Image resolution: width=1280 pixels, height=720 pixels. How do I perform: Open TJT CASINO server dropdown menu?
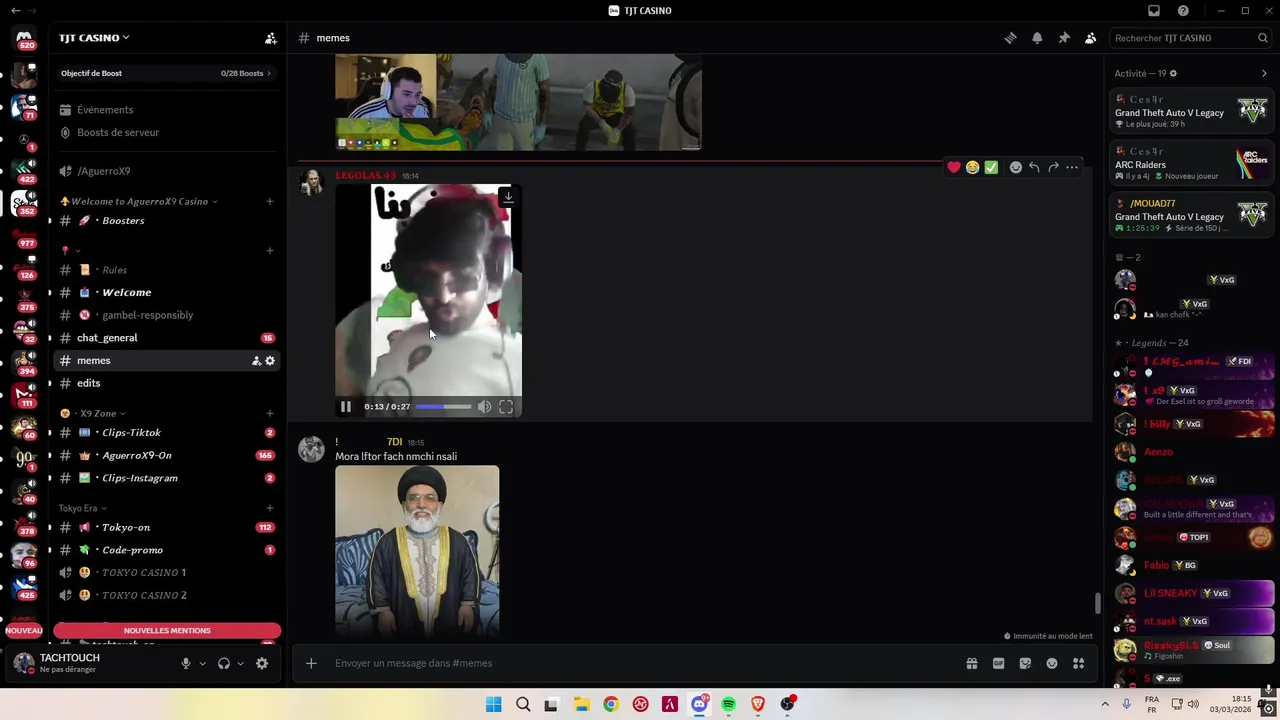[x=94, y=38]
